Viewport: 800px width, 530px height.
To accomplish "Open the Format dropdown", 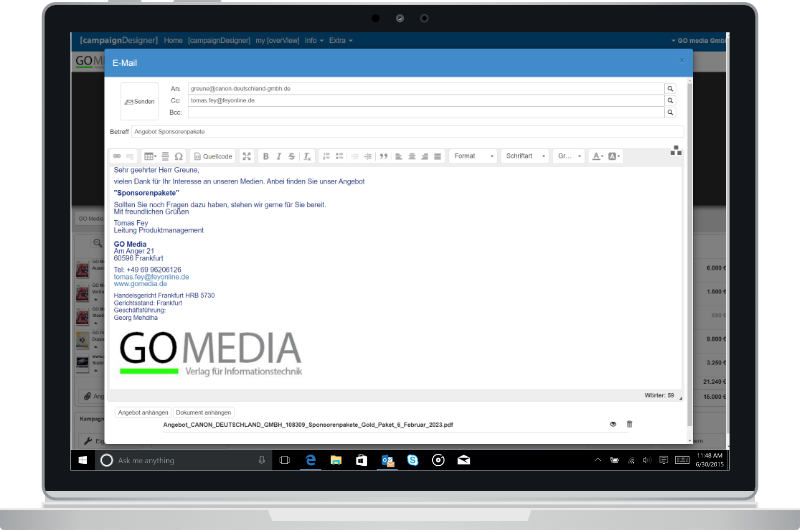I will [x=472, y=156].
